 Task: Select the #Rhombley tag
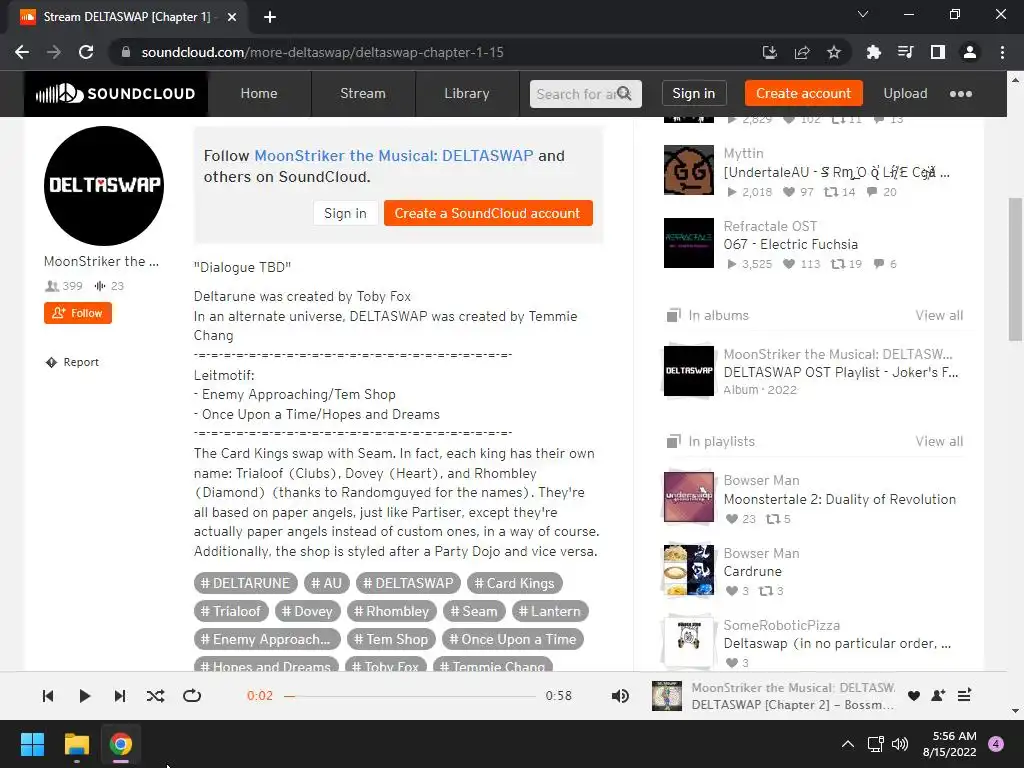coord(391,611)
